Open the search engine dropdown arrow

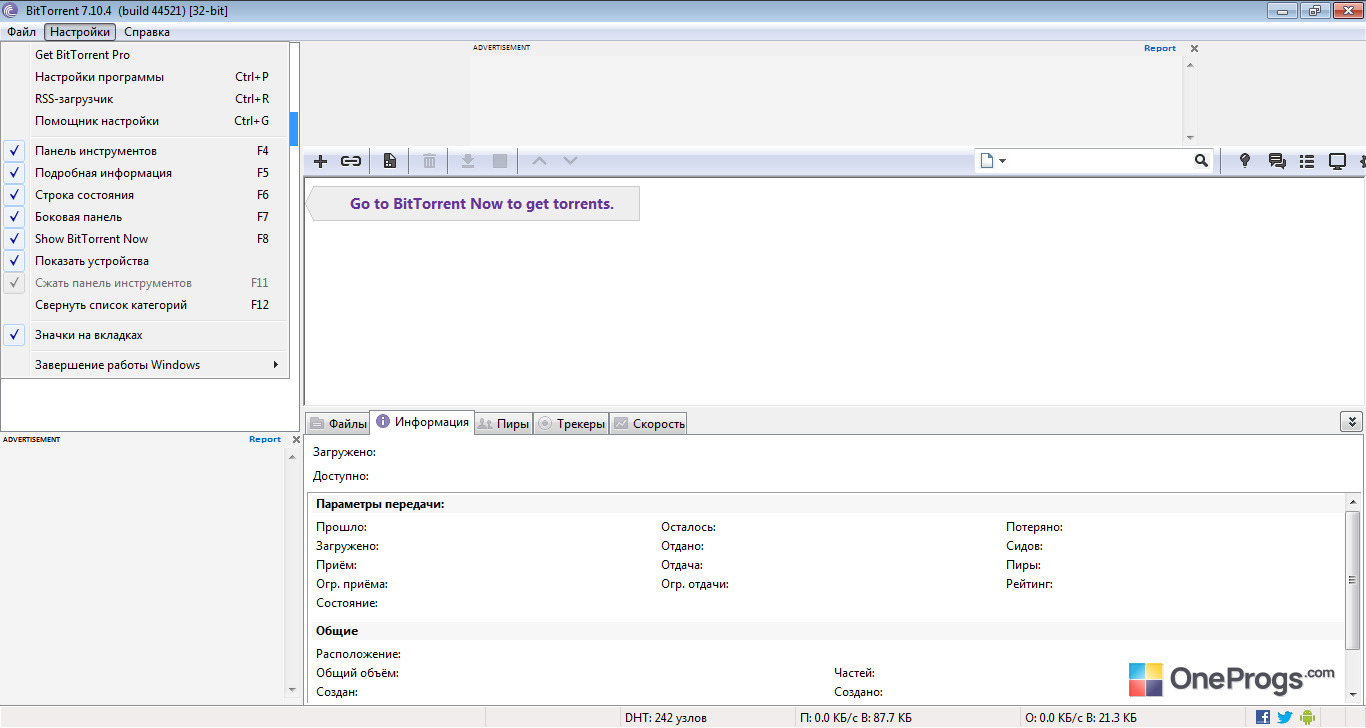tap(1002, 161)
